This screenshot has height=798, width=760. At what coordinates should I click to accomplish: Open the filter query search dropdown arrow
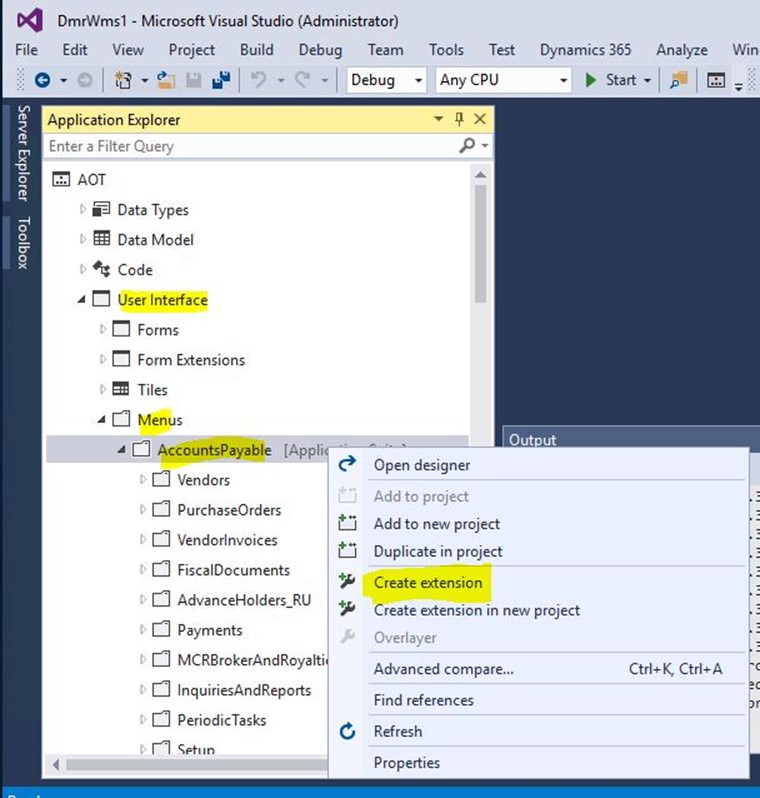(x=485, y=146)
